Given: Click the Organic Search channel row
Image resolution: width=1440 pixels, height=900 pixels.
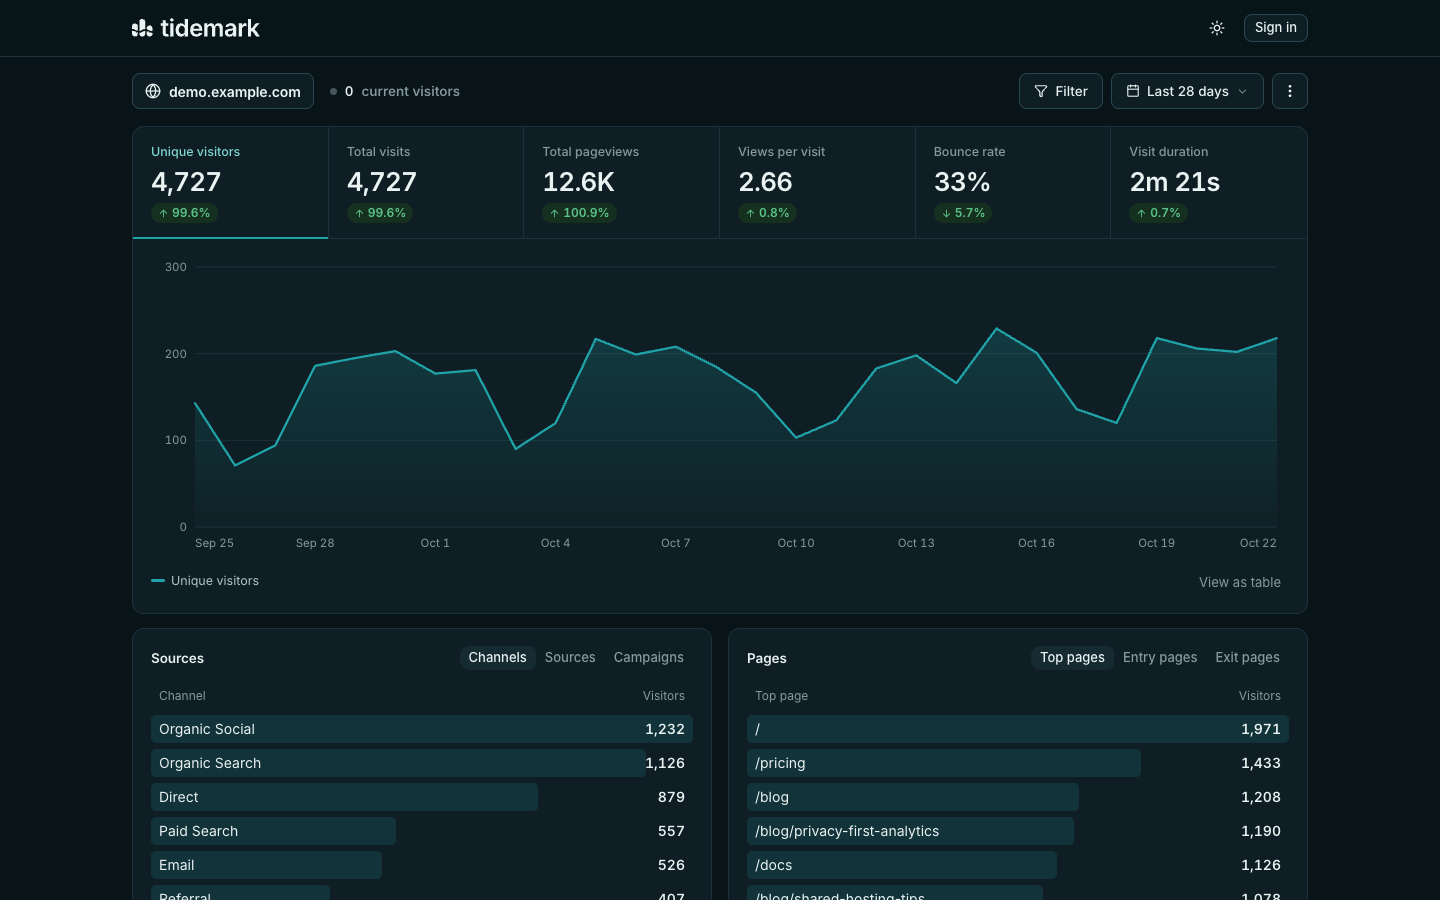Looking at the screenshot, I should click(x=422, y=763).
